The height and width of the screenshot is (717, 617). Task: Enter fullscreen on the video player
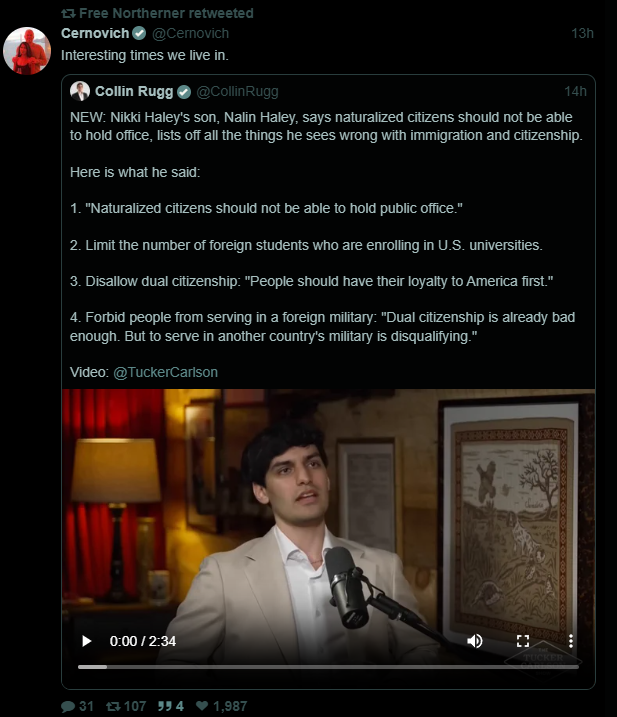[523, 641]
